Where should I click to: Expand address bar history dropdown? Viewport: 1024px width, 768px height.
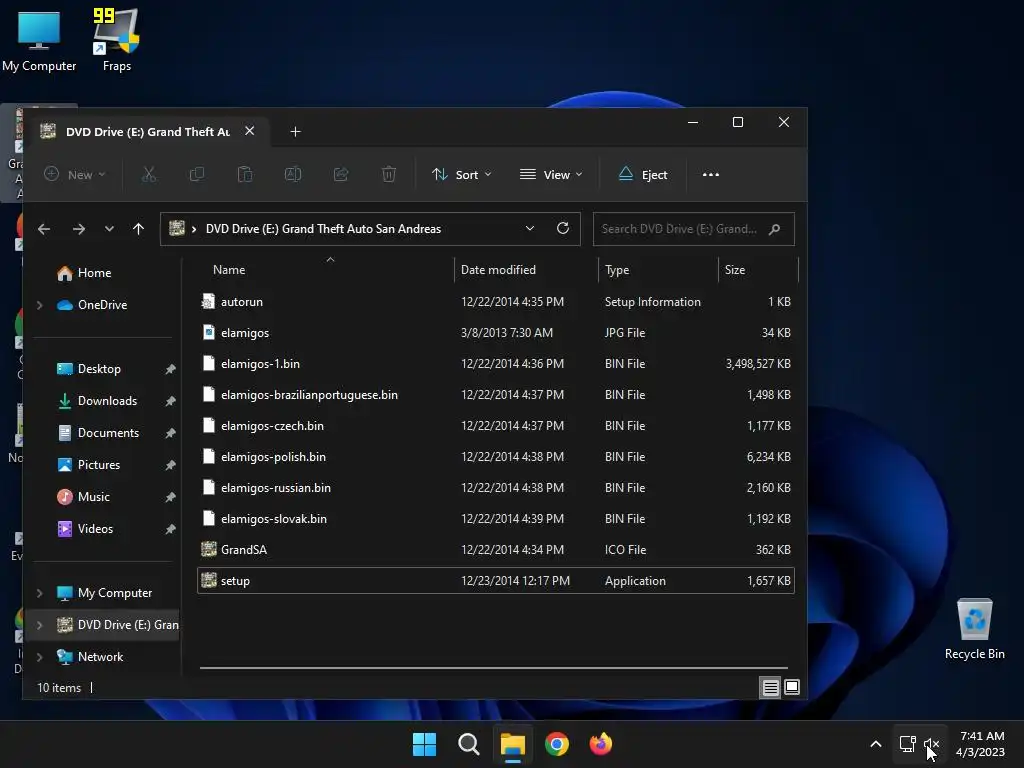[530, 229]
